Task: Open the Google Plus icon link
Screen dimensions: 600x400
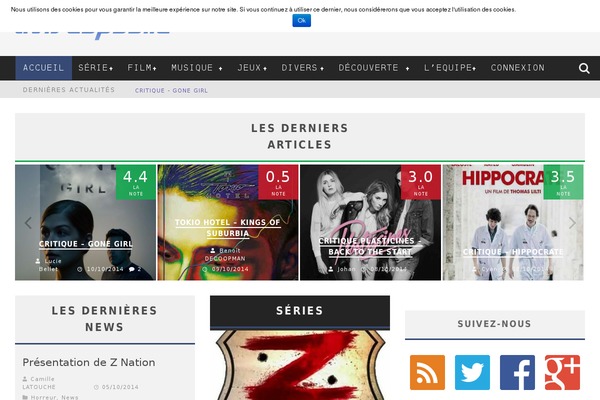Action: 562,372
